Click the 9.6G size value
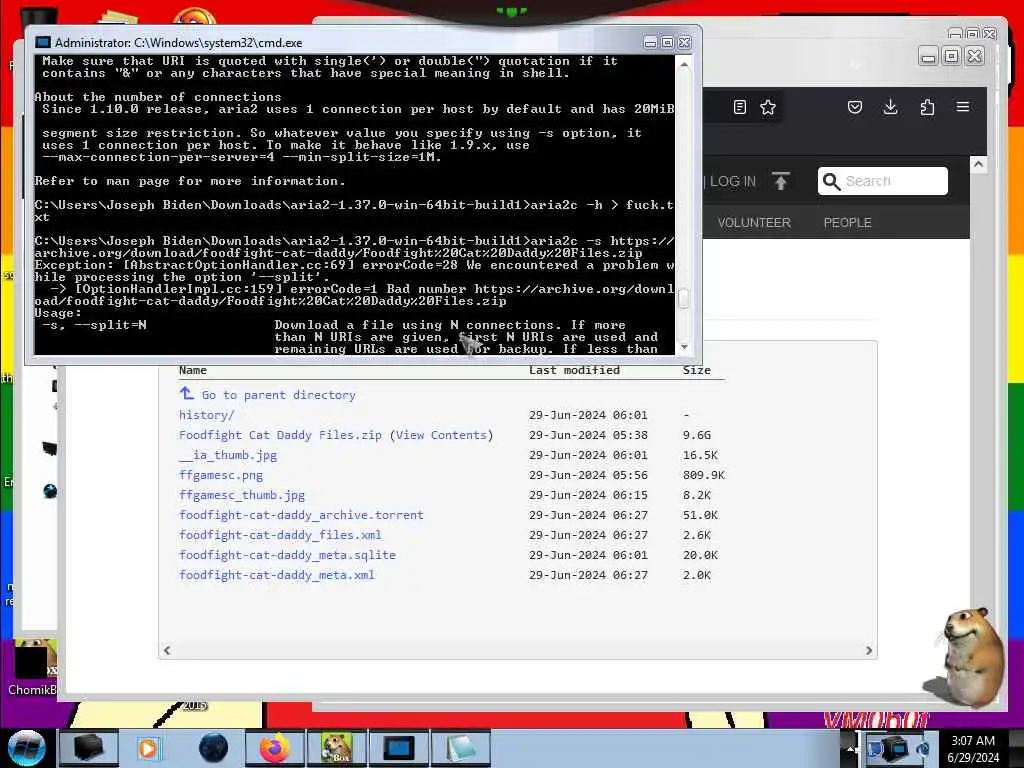This screenshot has width=1024, height=768. [x=697, y=435]
